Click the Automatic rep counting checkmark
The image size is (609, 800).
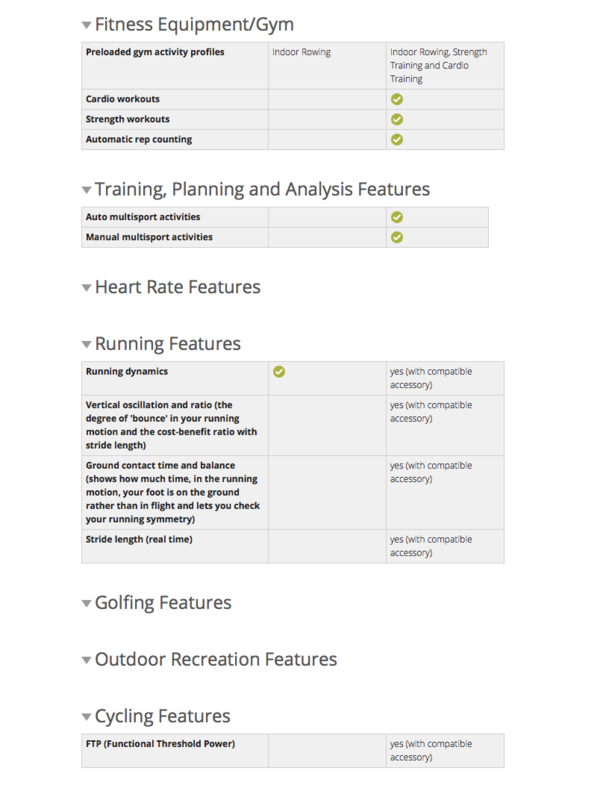click(x=397, y=139)
